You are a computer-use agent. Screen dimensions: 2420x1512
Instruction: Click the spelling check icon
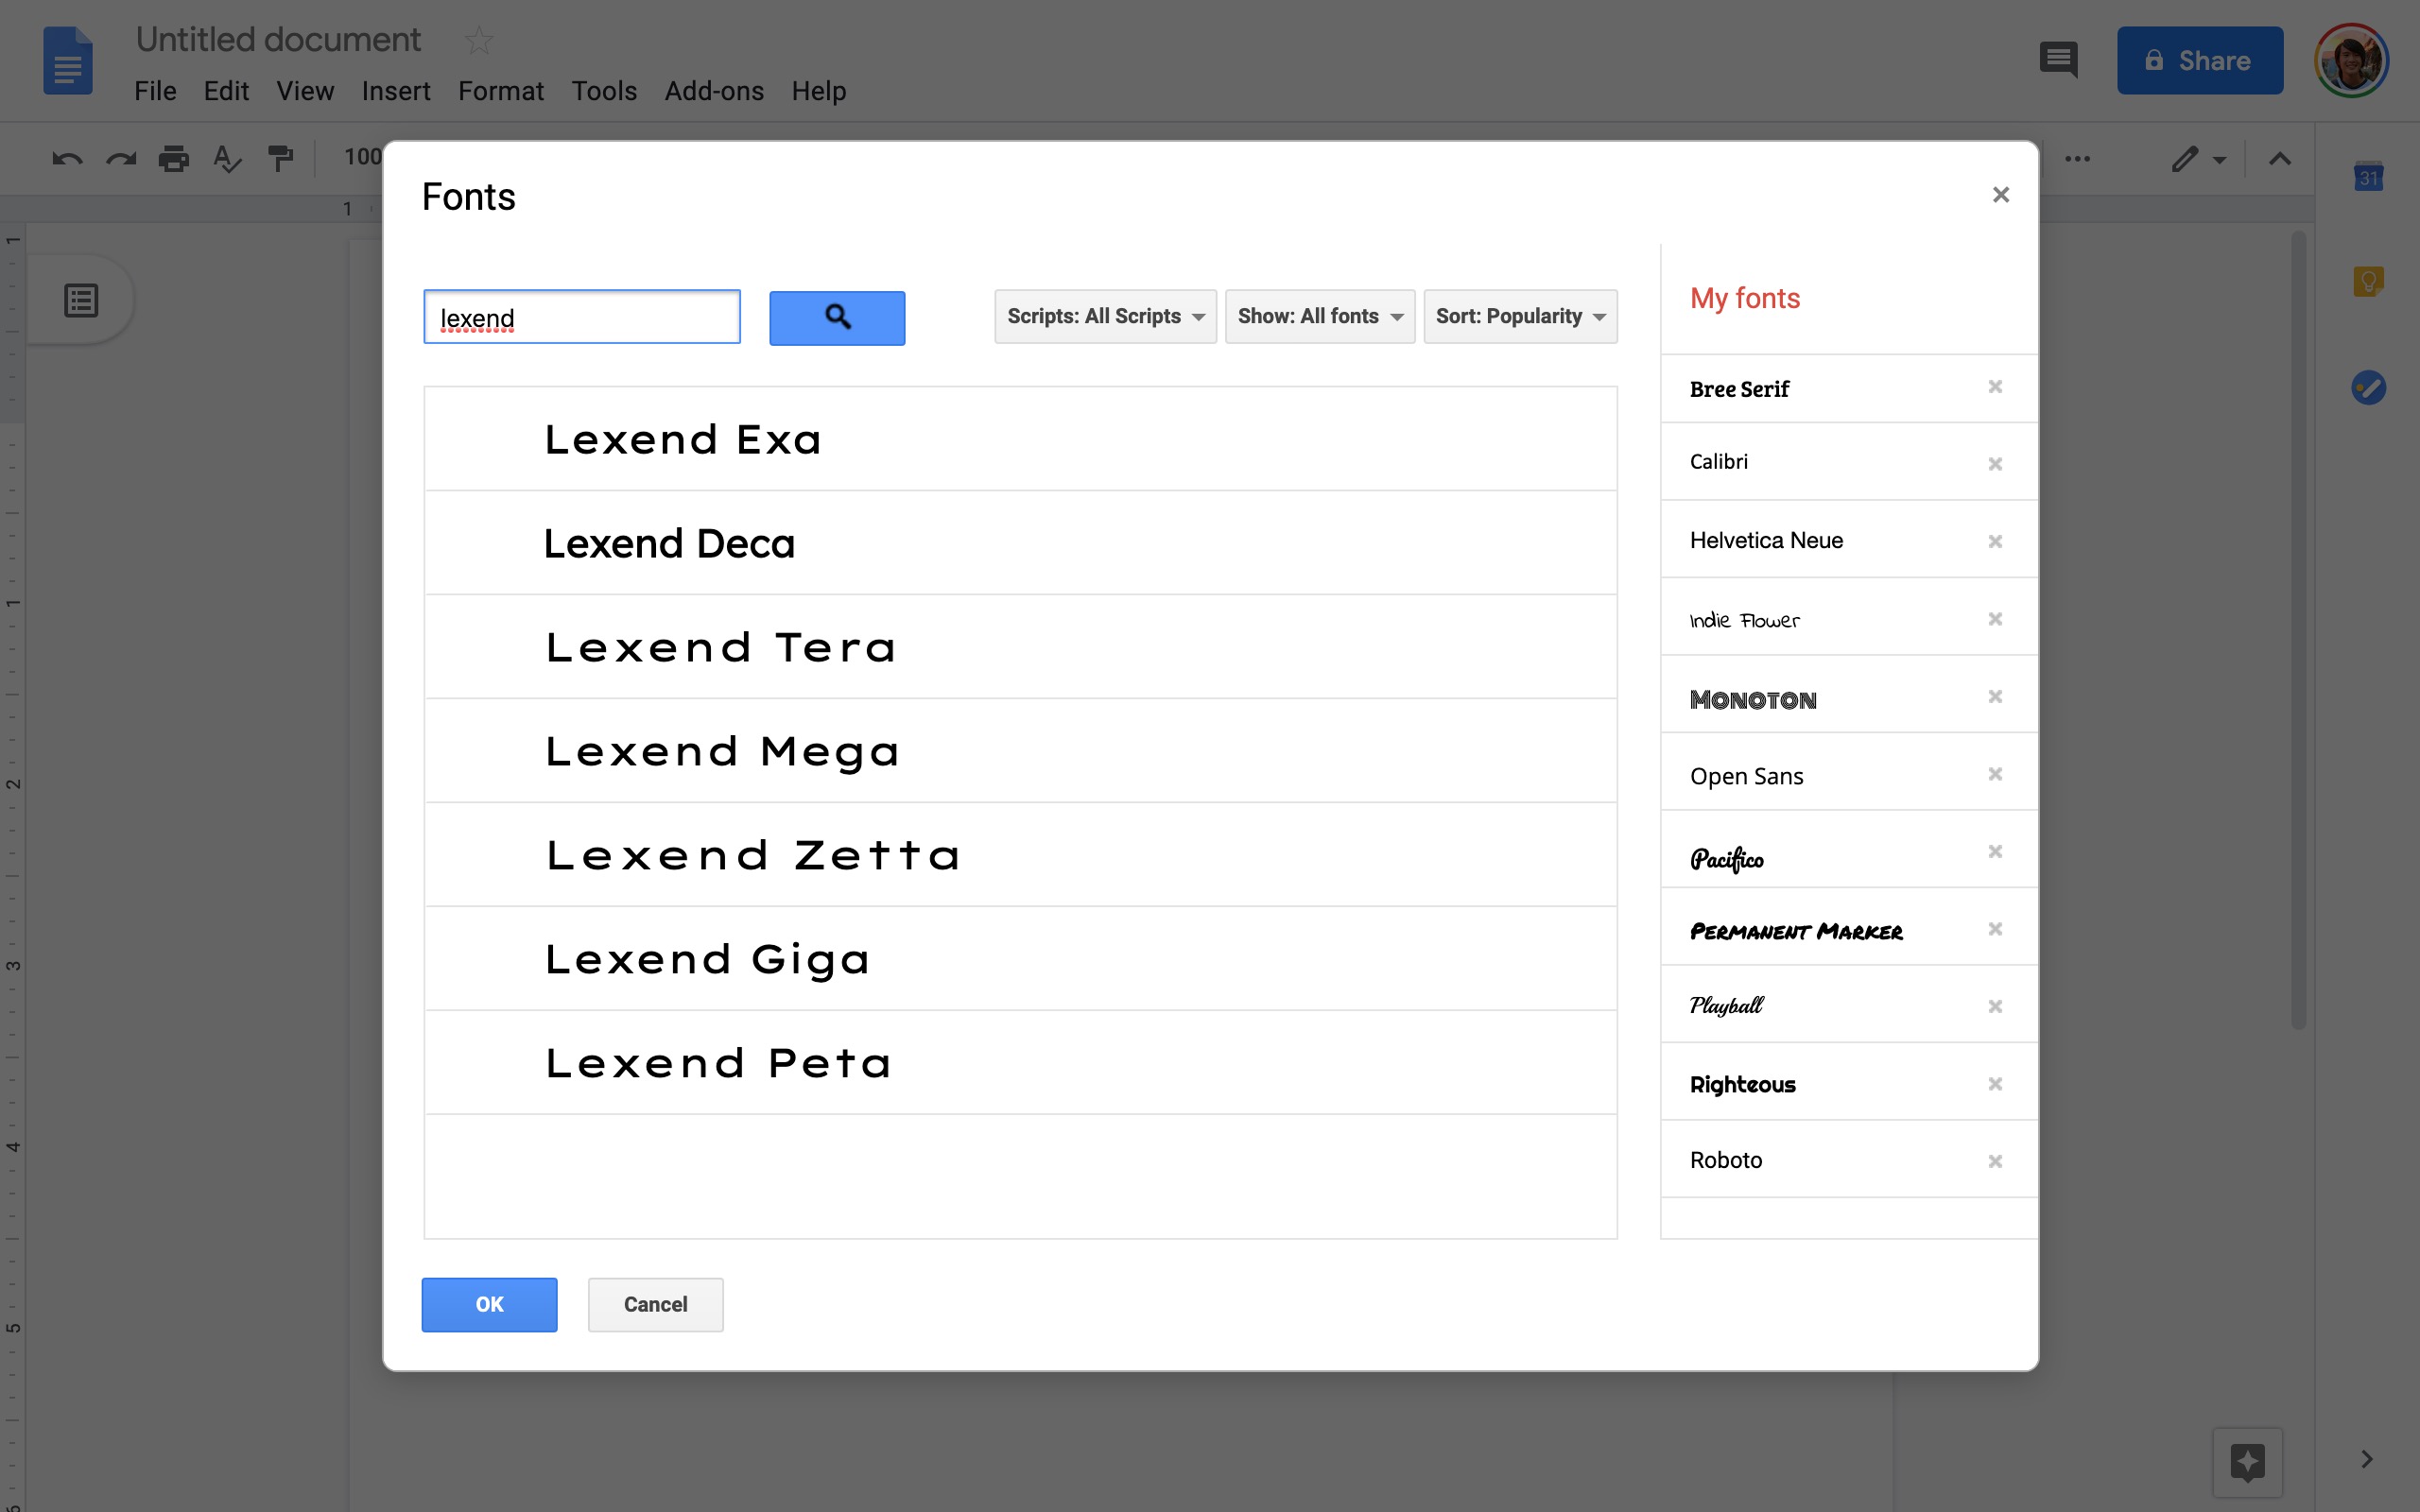pos(227,161)
